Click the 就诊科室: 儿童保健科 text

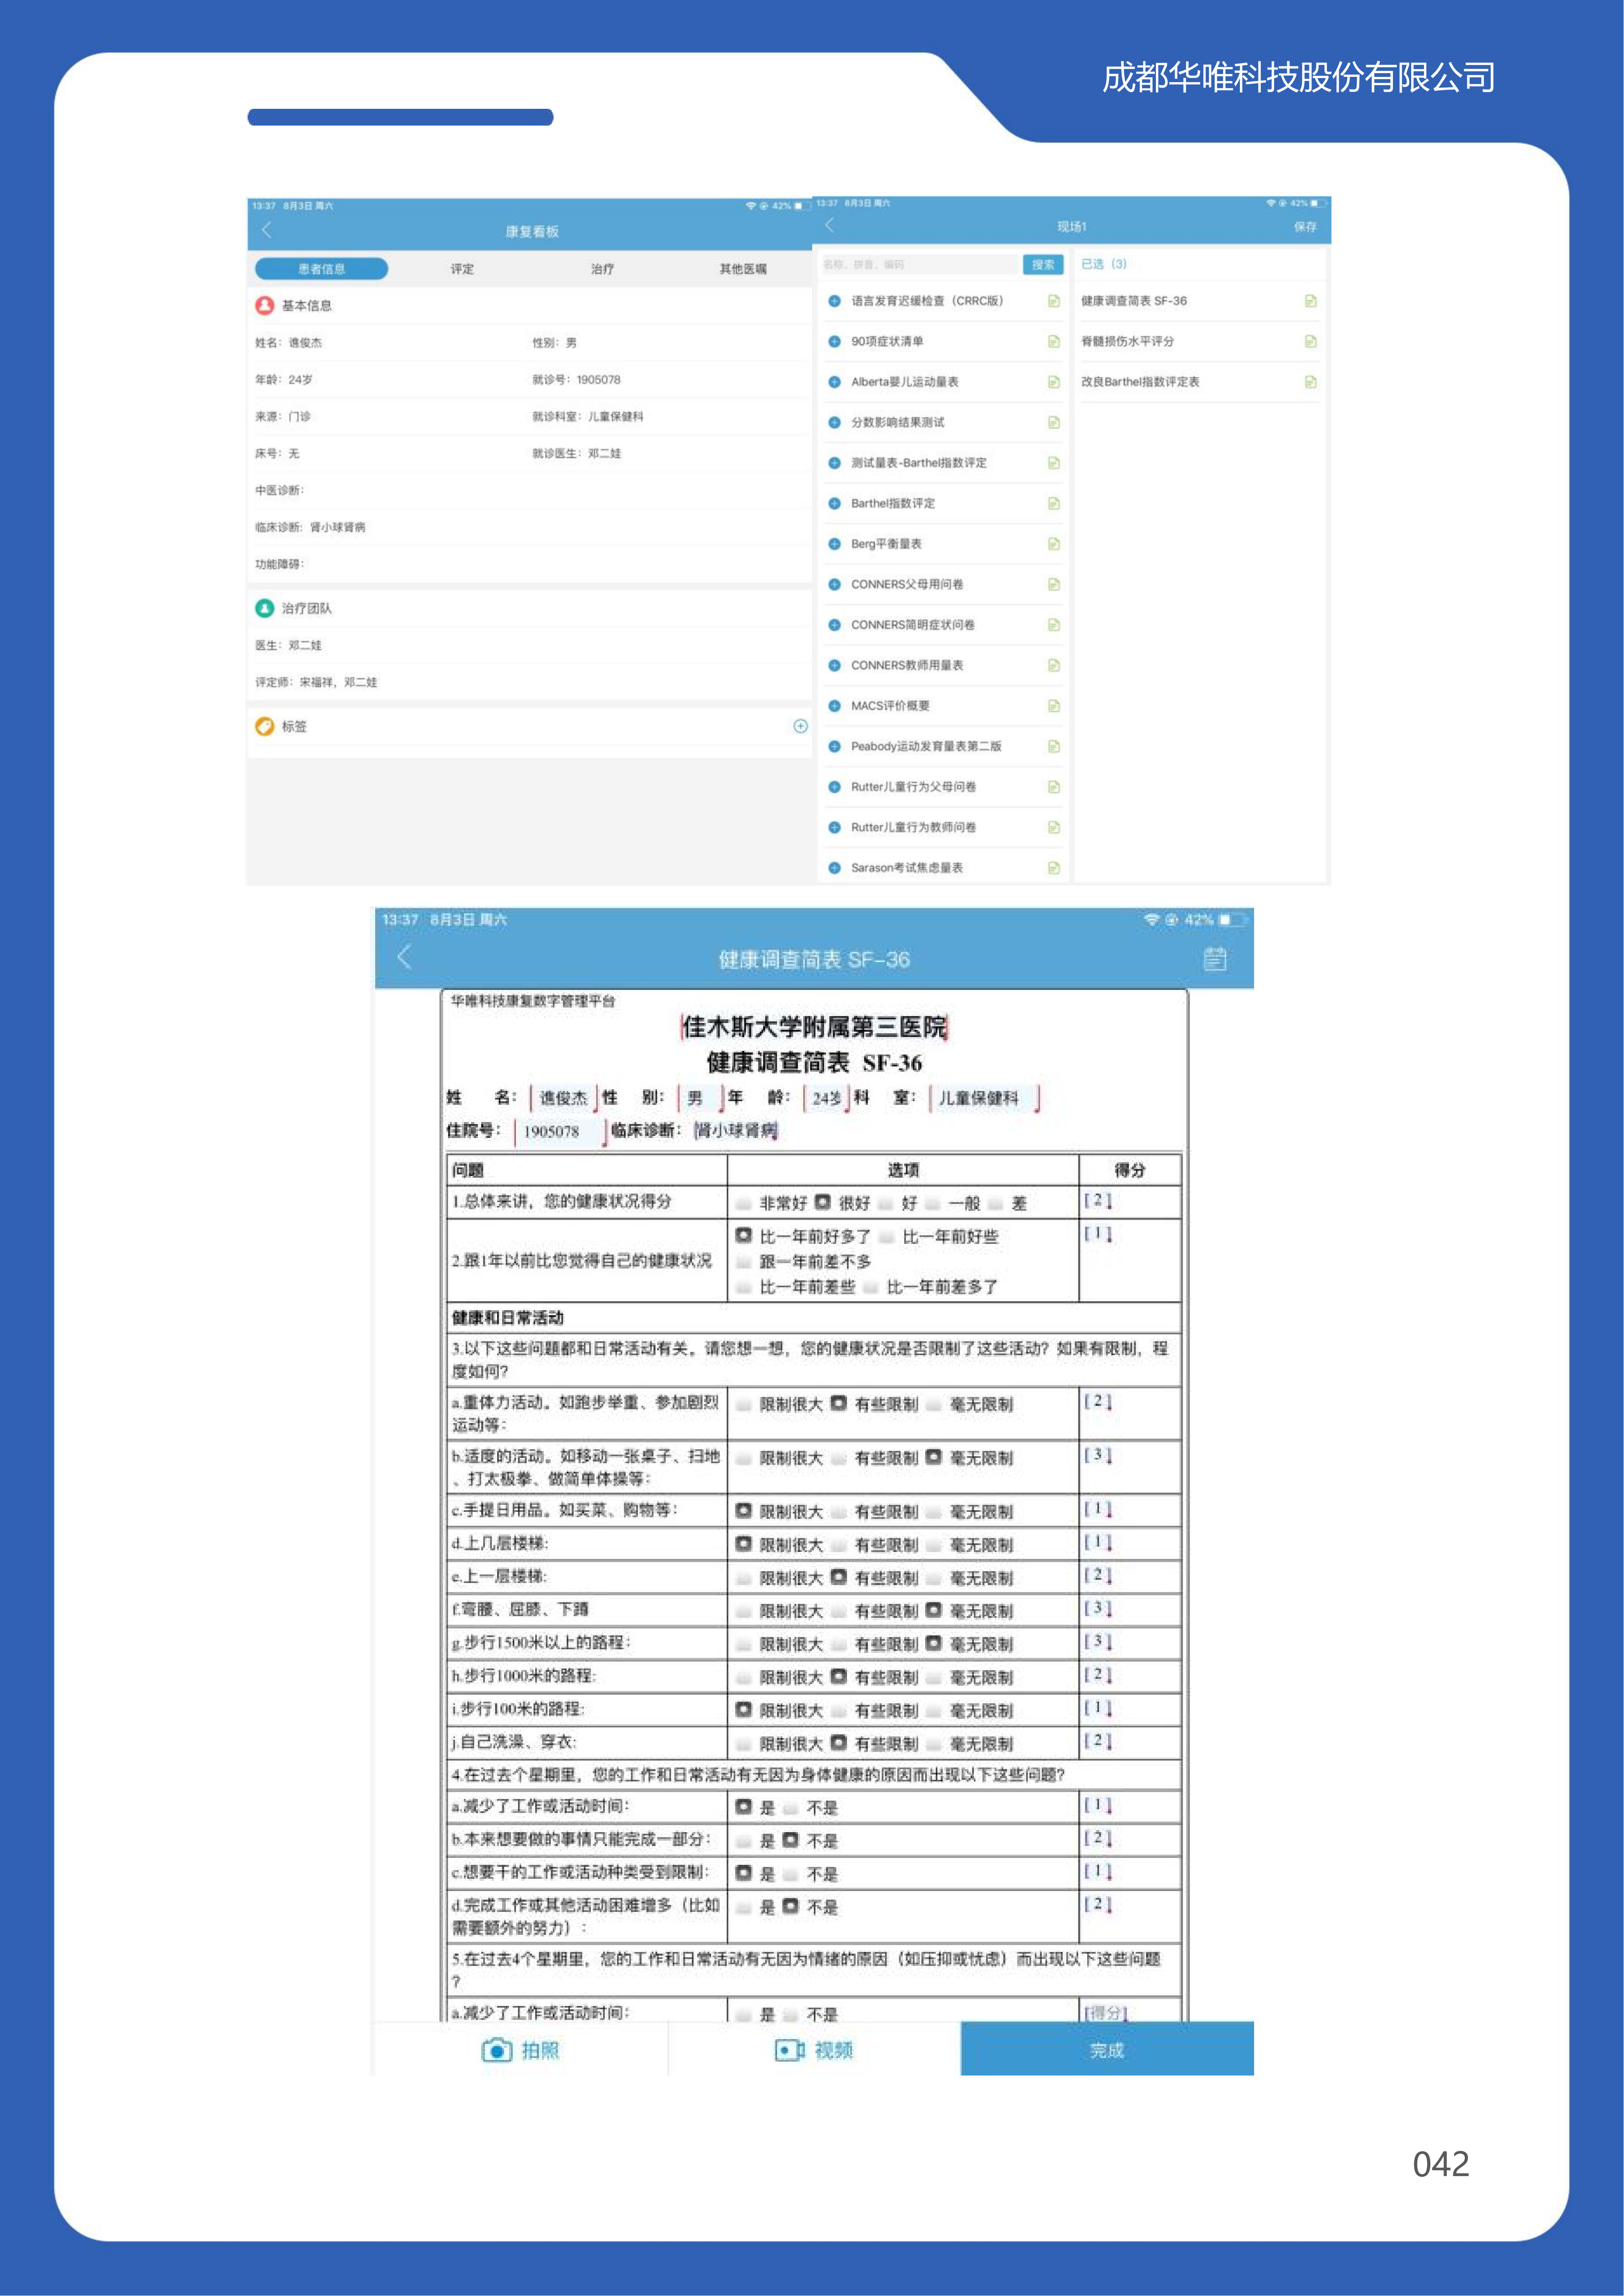tap(588, 417)
